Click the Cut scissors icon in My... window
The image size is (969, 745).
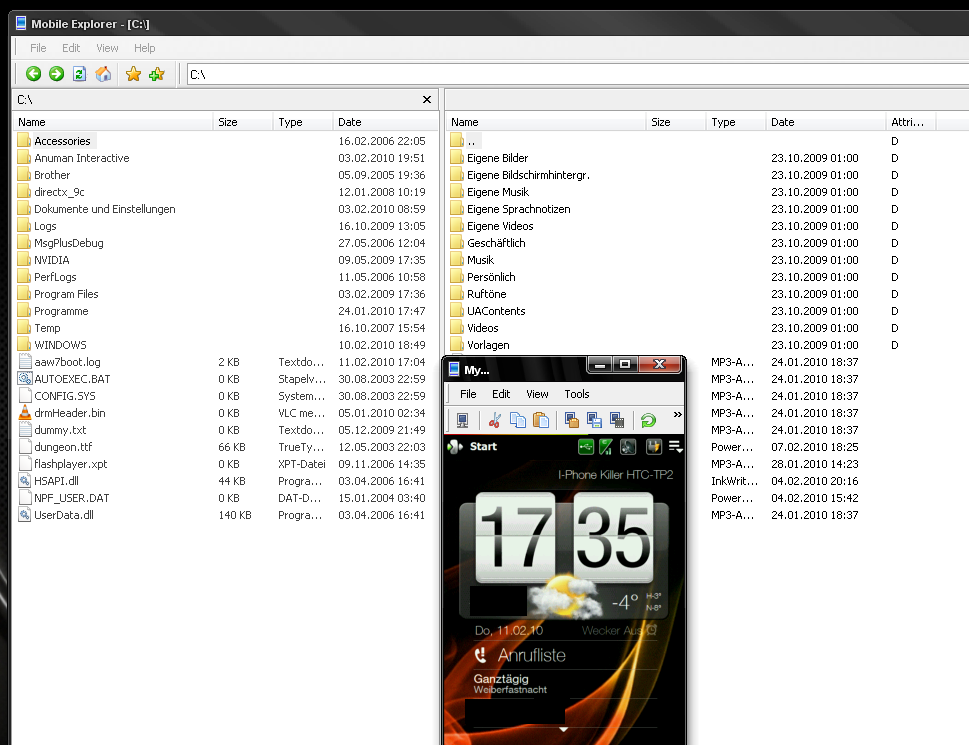[x=494, y=421]
